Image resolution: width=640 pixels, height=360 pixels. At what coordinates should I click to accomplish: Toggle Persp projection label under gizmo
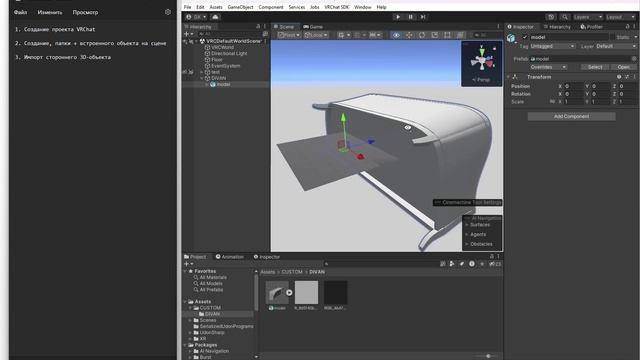click(x=482, y=80)
